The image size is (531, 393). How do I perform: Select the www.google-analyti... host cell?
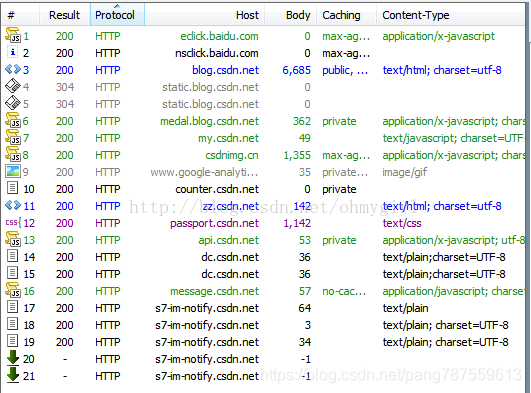coord(205,172)
